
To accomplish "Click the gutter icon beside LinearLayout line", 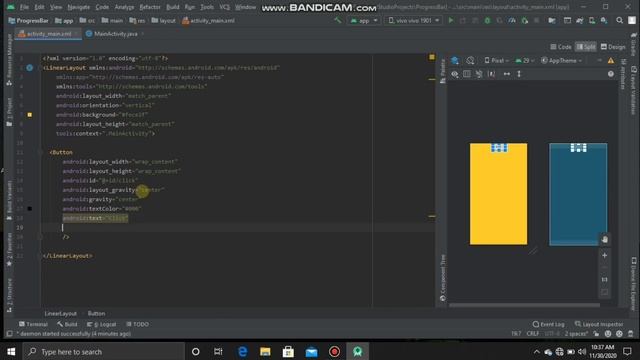I will tap(29, 68).
